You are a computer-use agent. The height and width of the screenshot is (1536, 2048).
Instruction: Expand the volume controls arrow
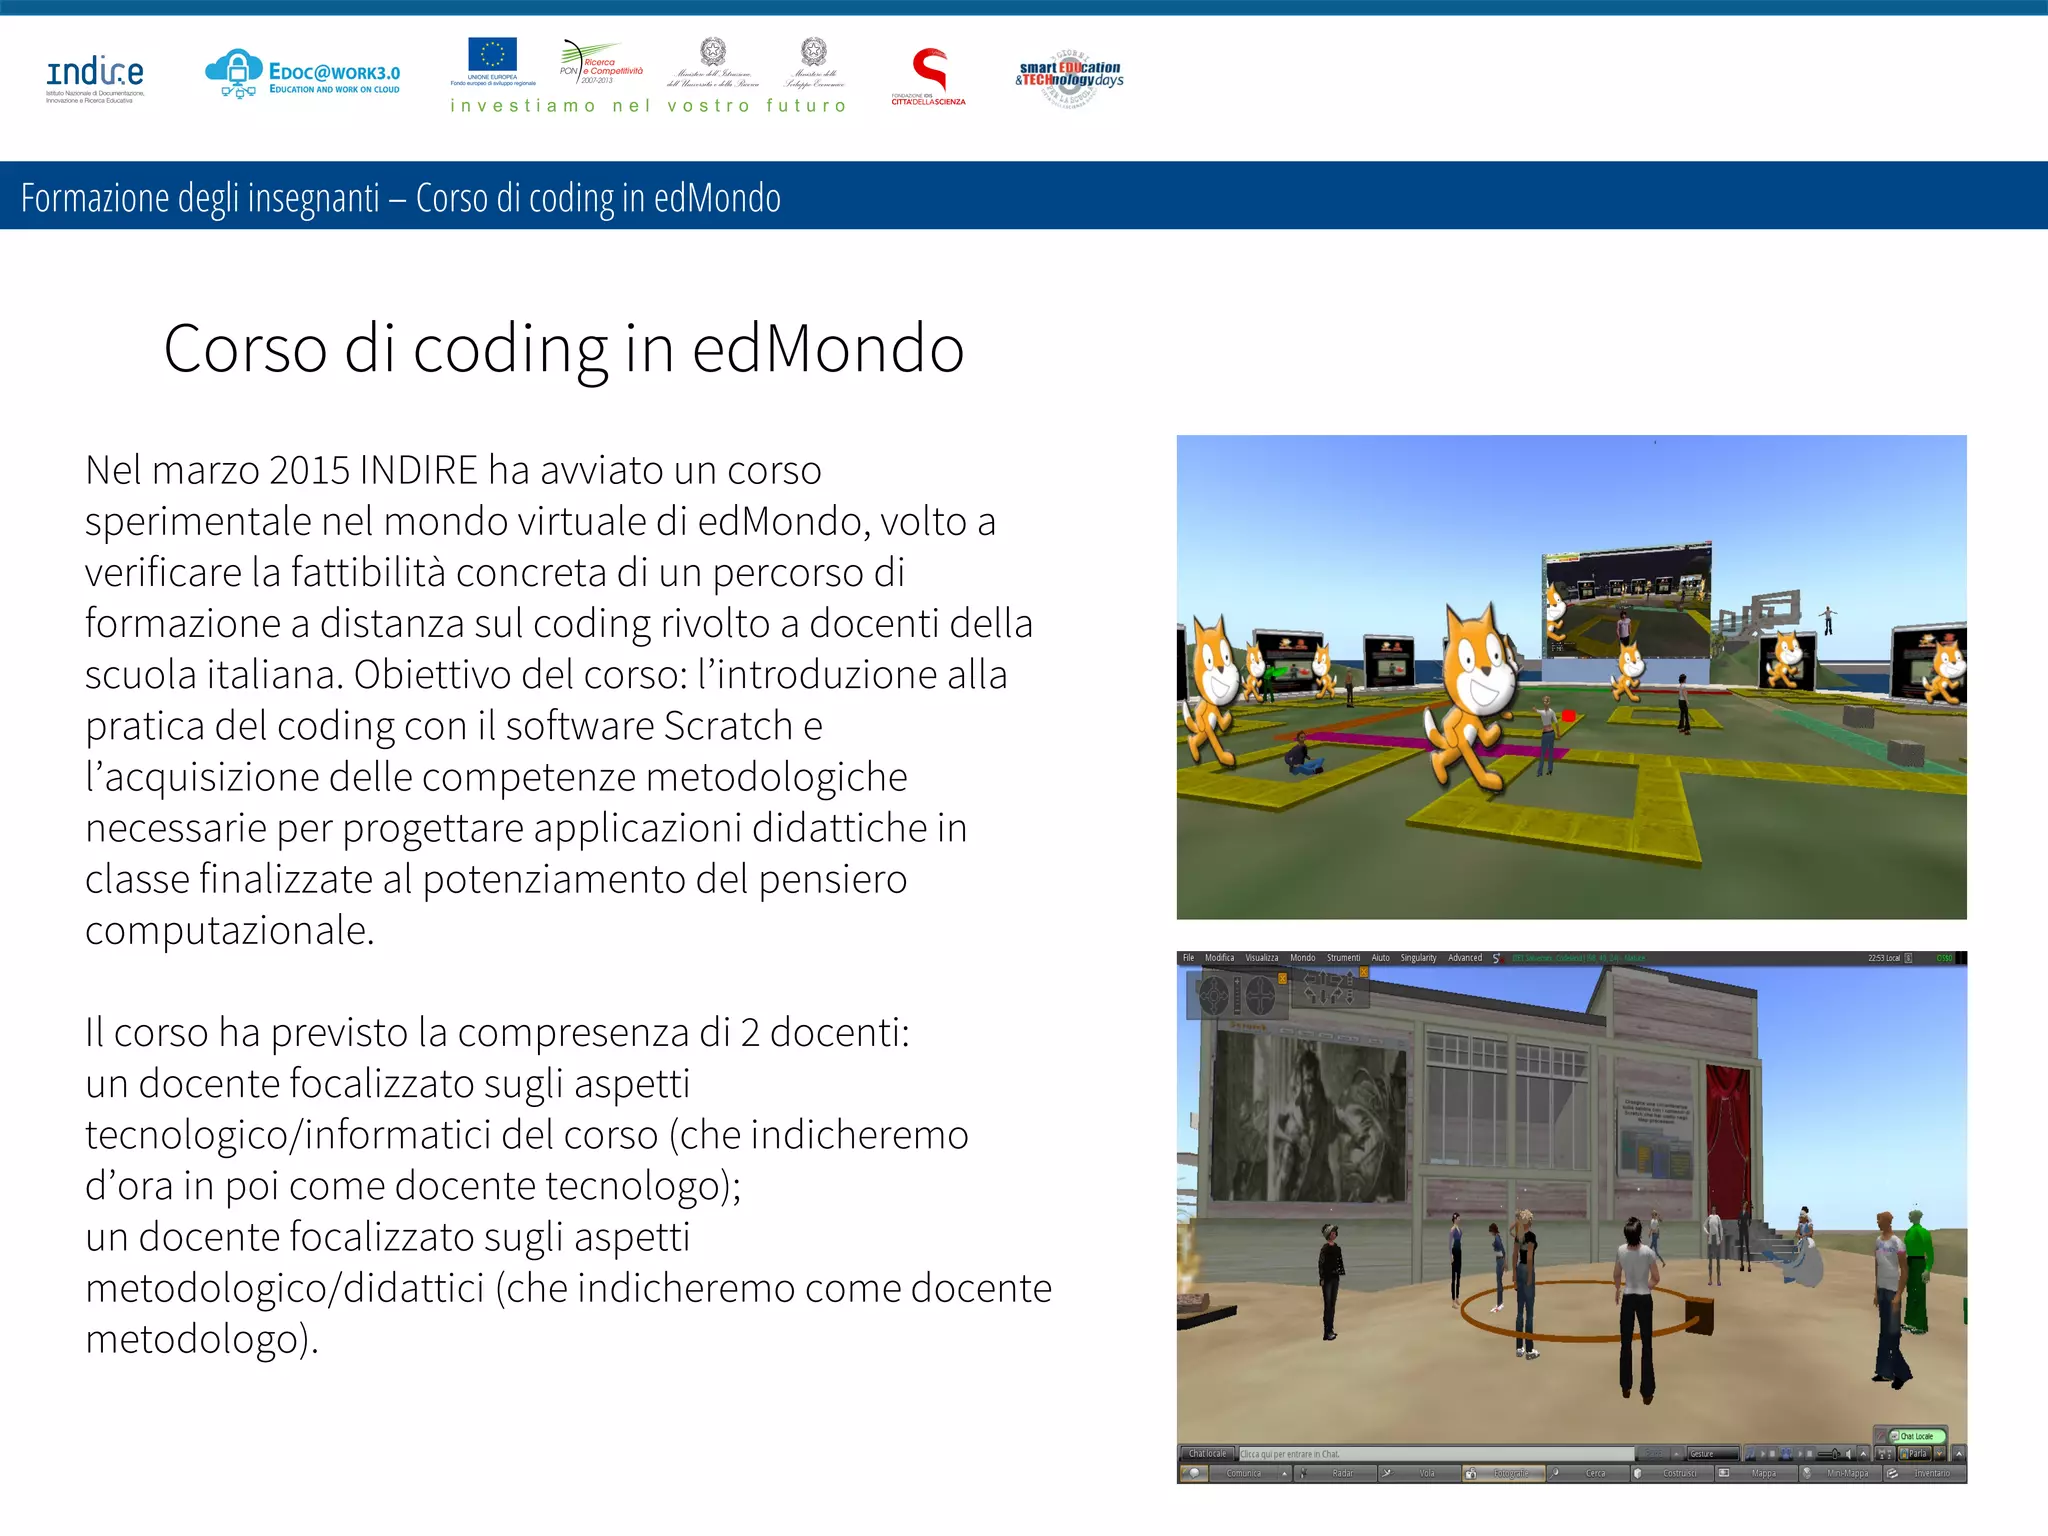[x=1863, y=1454]
